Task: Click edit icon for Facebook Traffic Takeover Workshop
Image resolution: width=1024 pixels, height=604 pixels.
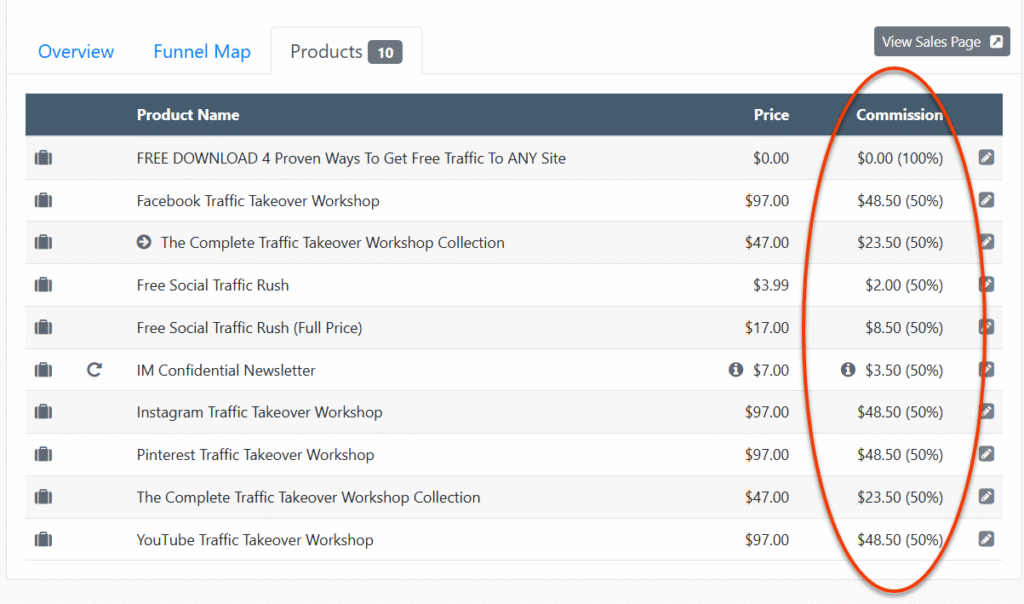Action: coord(986,200)
